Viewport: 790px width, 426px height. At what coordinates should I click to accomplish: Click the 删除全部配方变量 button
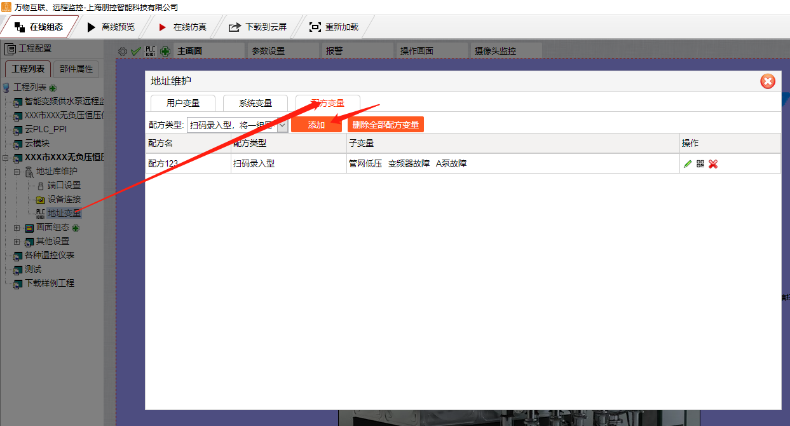pyautogui.click(x=386, y=125)
